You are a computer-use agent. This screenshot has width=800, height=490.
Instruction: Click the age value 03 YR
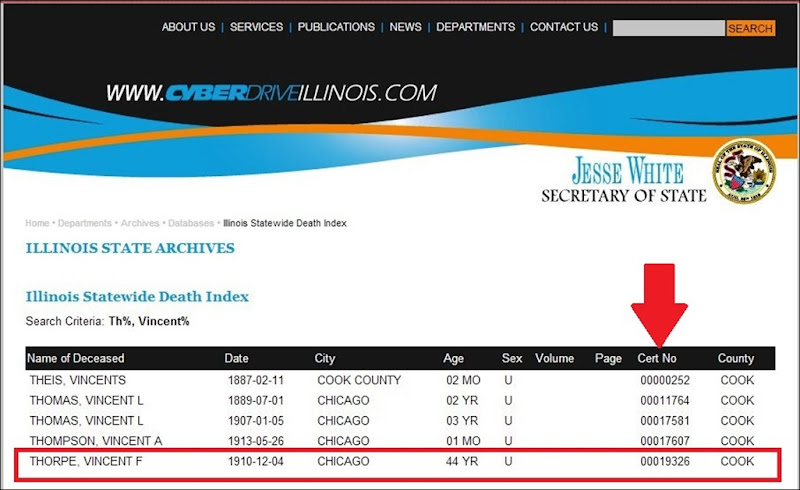[462, 421]
